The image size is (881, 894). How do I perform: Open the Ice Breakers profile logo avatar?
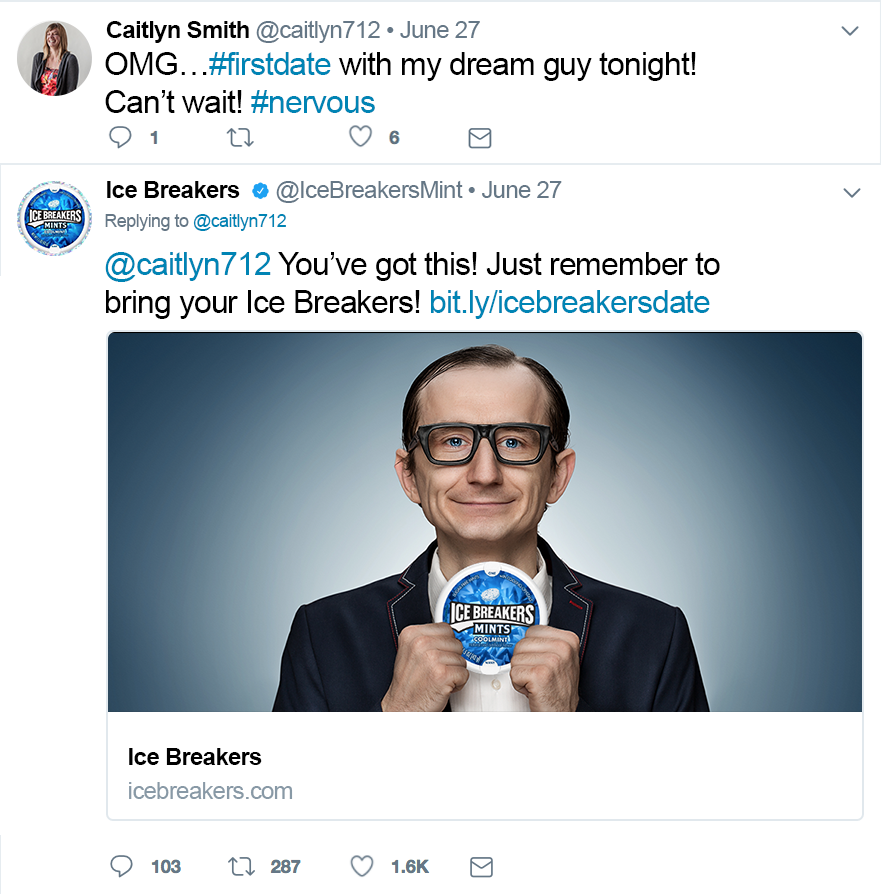pyautogui.click(x=54, y=218)
